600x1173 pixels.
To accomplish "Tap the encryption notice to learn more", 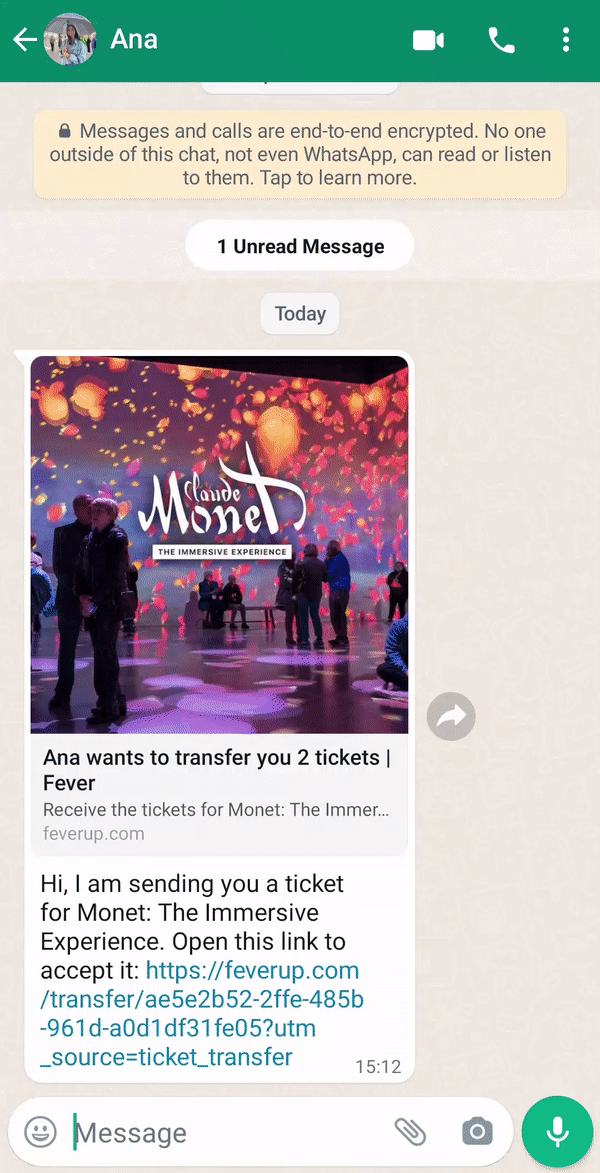I will point(299,155).
